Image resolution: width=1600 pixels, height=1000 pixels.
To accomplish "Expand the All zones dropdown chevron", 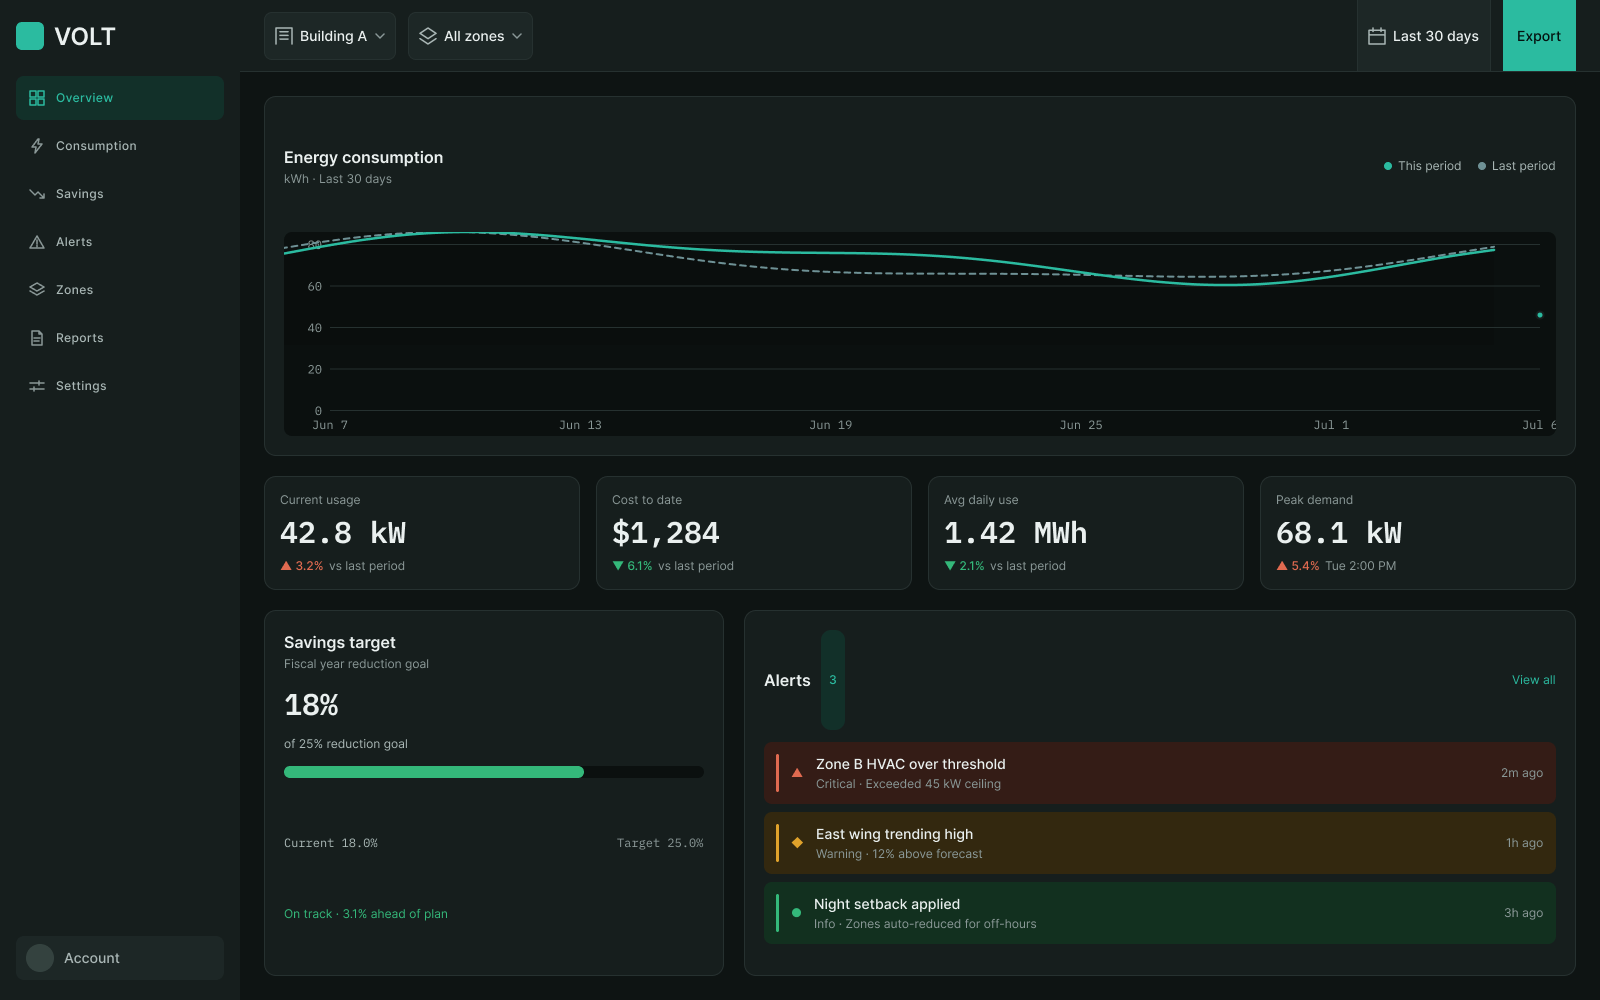I will click(517, 36).
